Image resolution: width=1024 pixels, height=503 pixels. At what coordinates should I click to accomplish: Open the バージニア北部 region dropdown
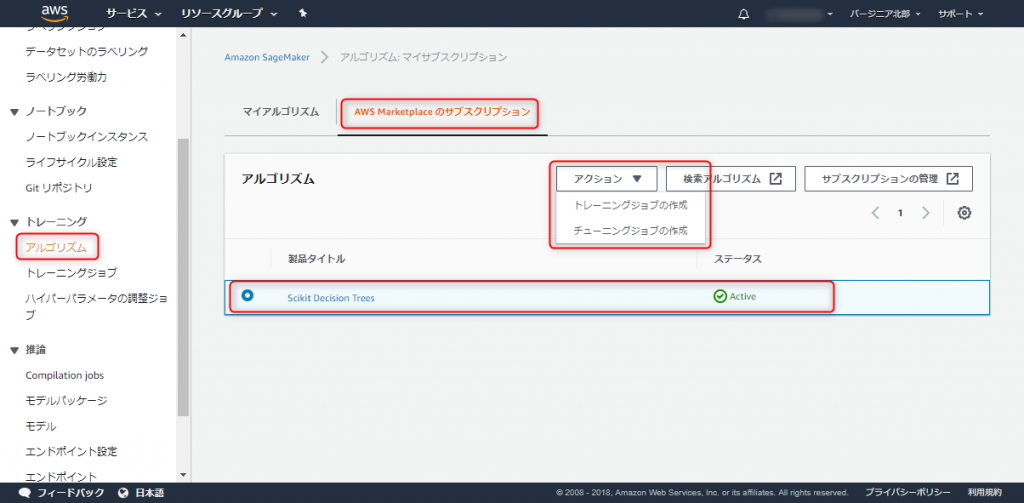coord(885,14)
